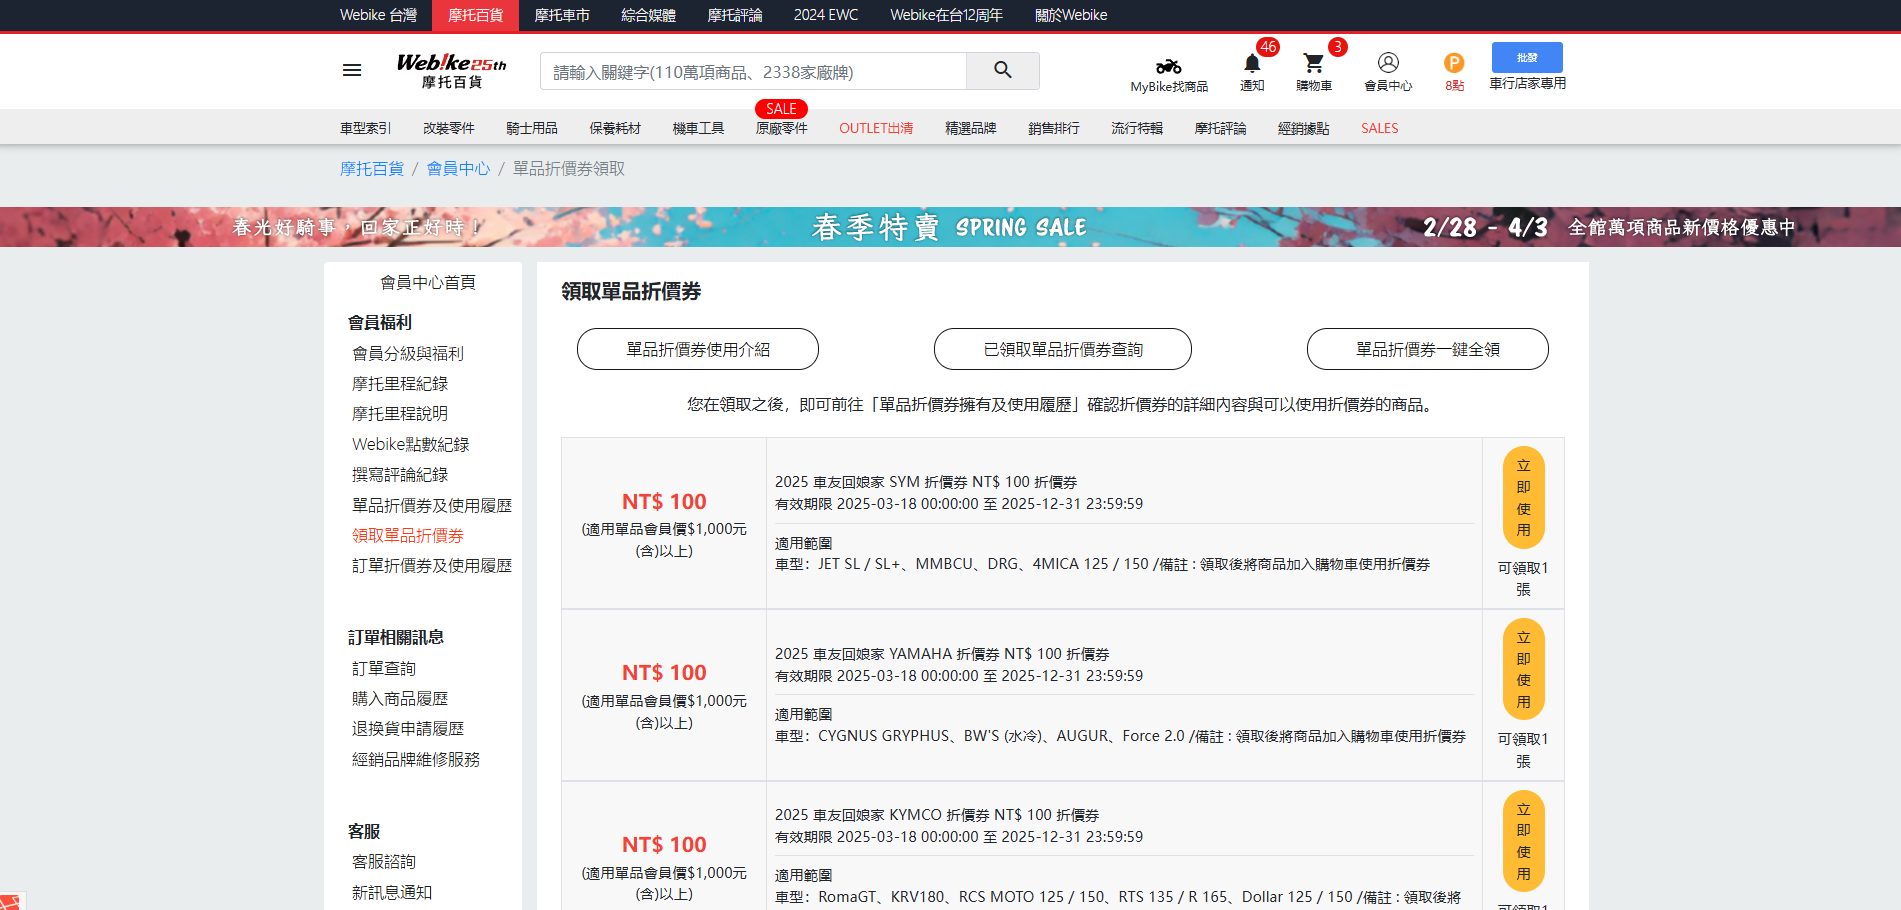Click the blue wholesale dealer button
This screenshot has width=1901, height=910.
[1526, 58]
